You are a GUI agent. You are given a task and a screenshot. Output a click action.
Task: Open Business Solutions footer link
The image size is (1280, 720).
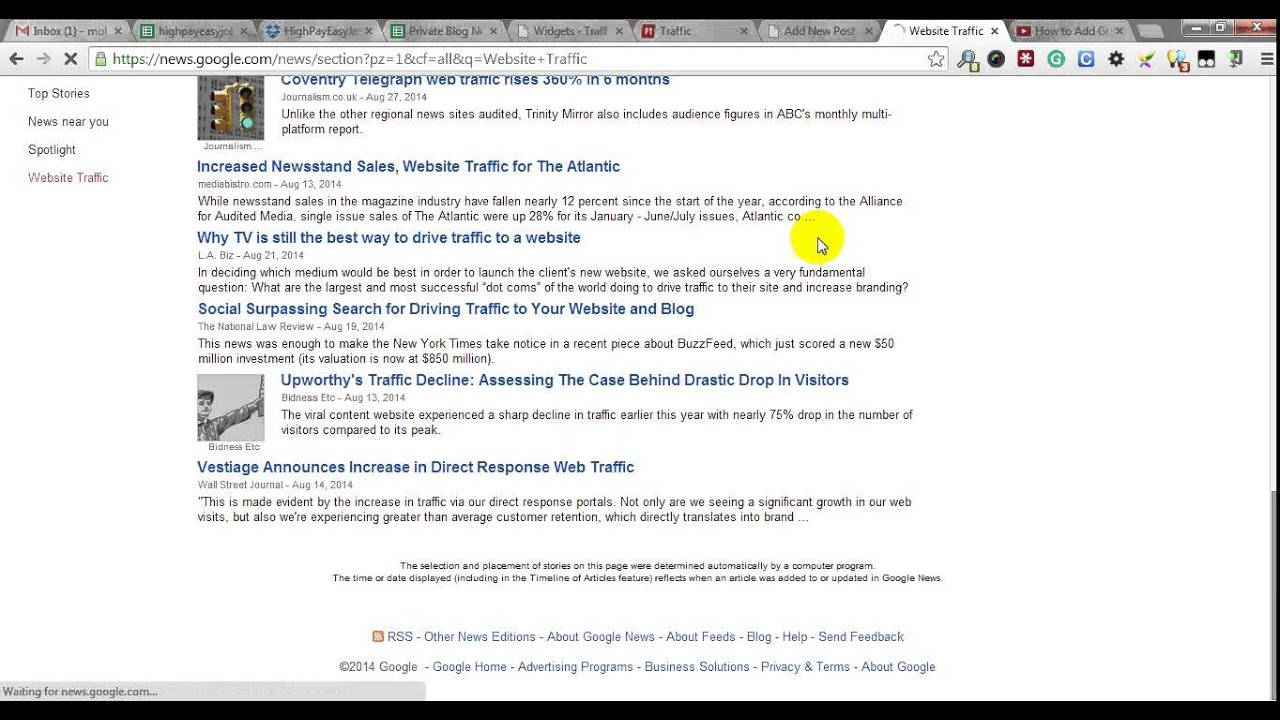[x=697, y=667]
